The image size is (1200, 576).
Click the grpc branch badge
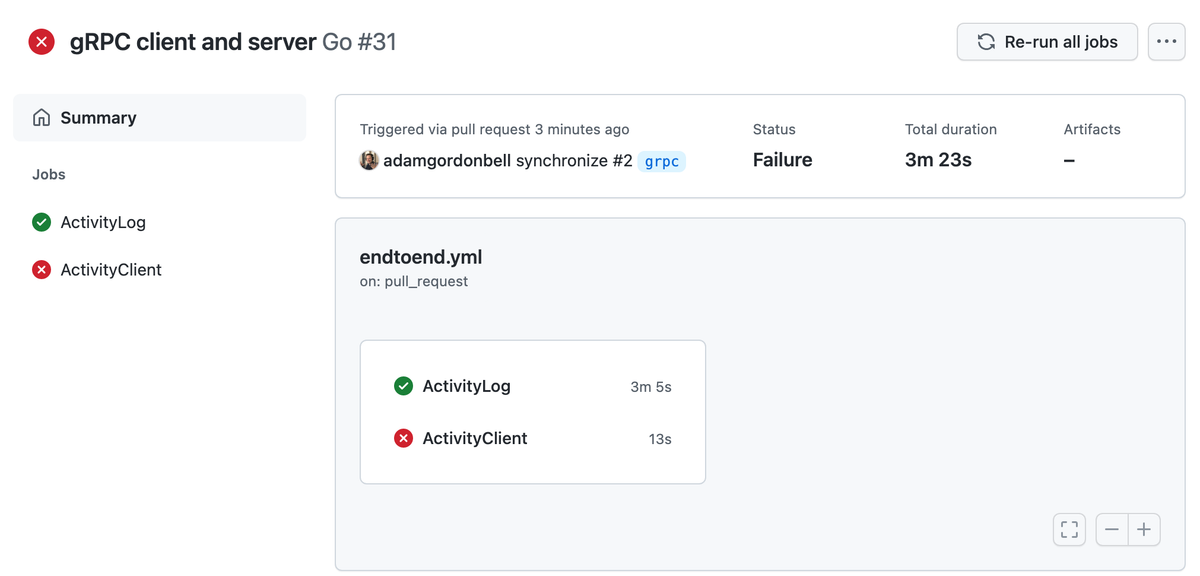[661, 160]
